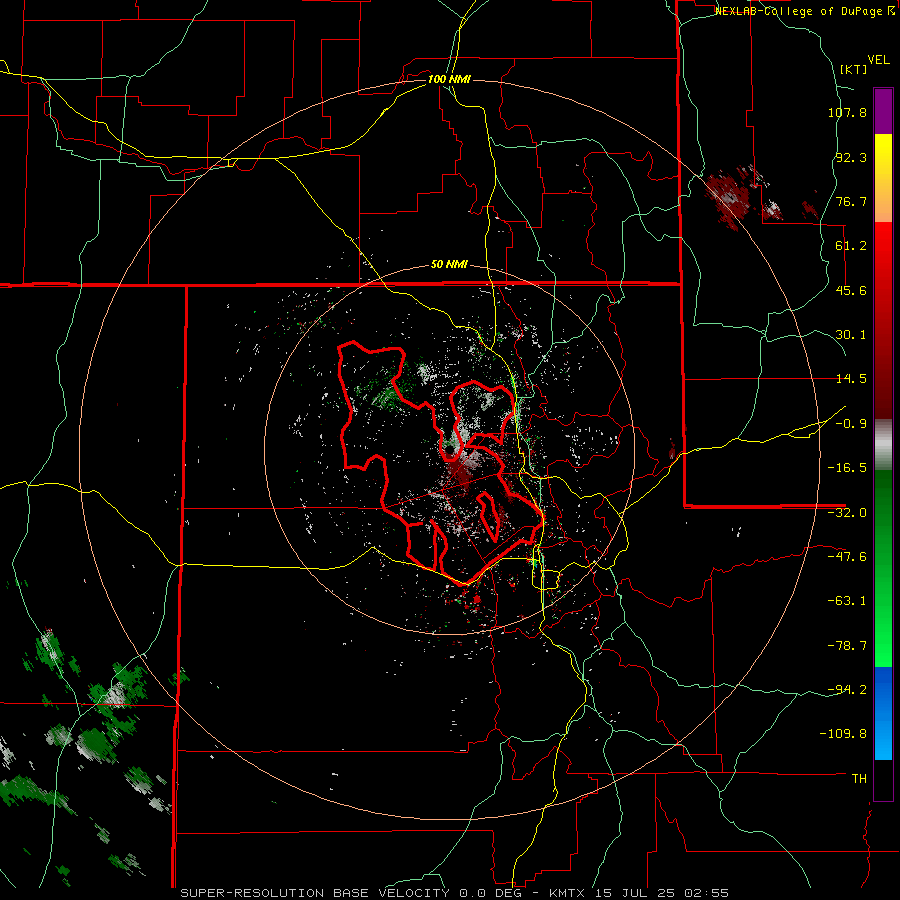This screenshot has height=900, width=900.
Task: Click the 61.2 scale value
Action: (851, 246)
